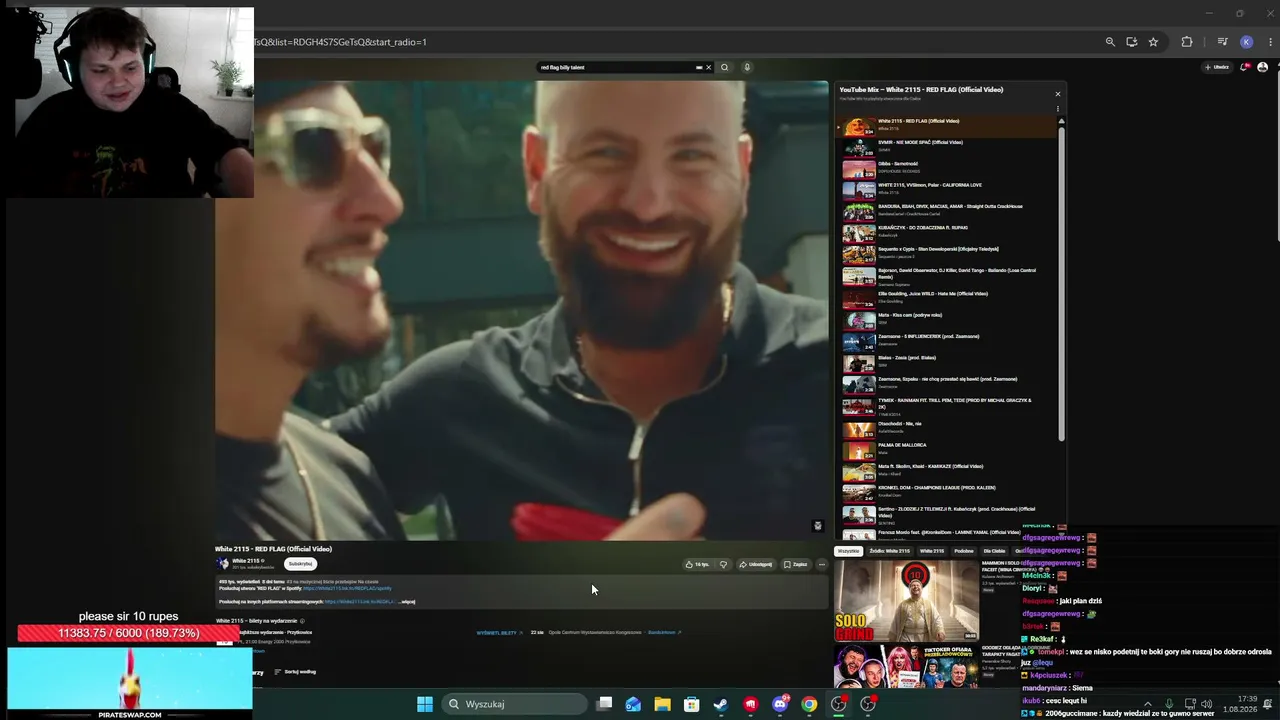The image size is (1280, 720).
Task: Share the video with Udostępnij button
Action: (x=756, y=564)
